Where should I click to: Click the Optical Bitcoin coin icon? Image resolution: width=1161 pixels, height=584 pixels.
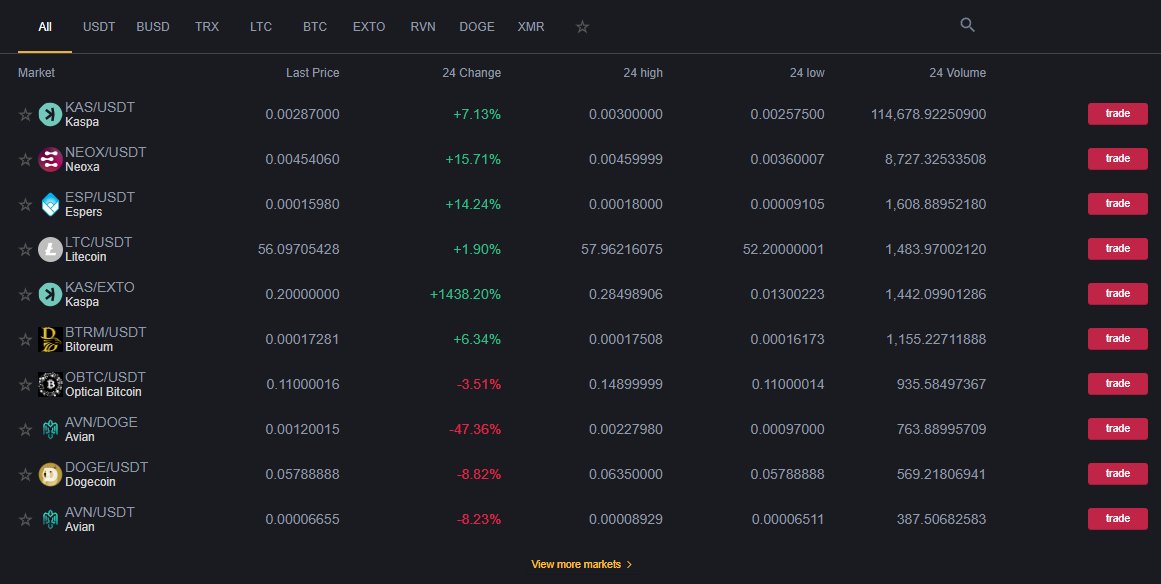tap(50, 384)
